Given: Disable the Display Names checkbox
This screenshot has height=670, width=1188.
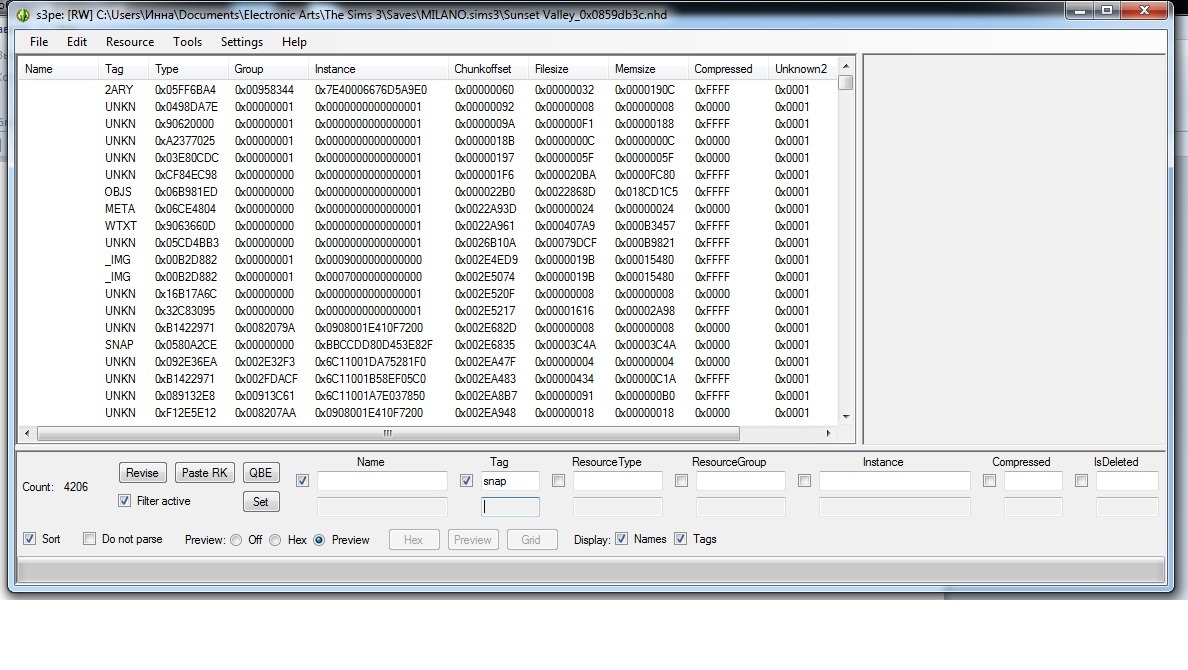Looking at the screenshot, I should click(622, 539).
